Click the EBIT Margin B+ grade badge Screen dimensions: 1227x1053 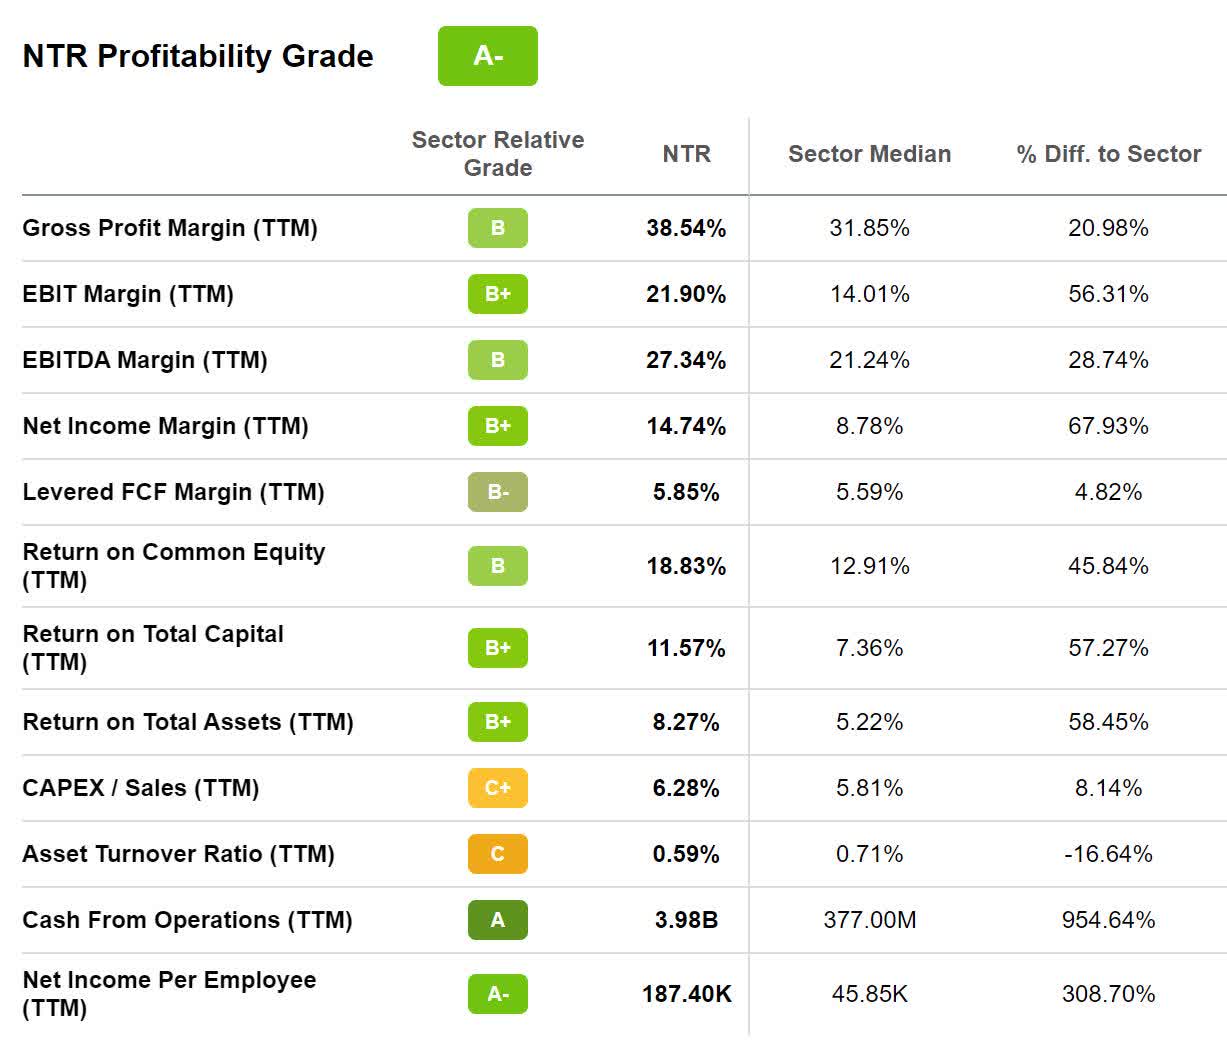497,294
